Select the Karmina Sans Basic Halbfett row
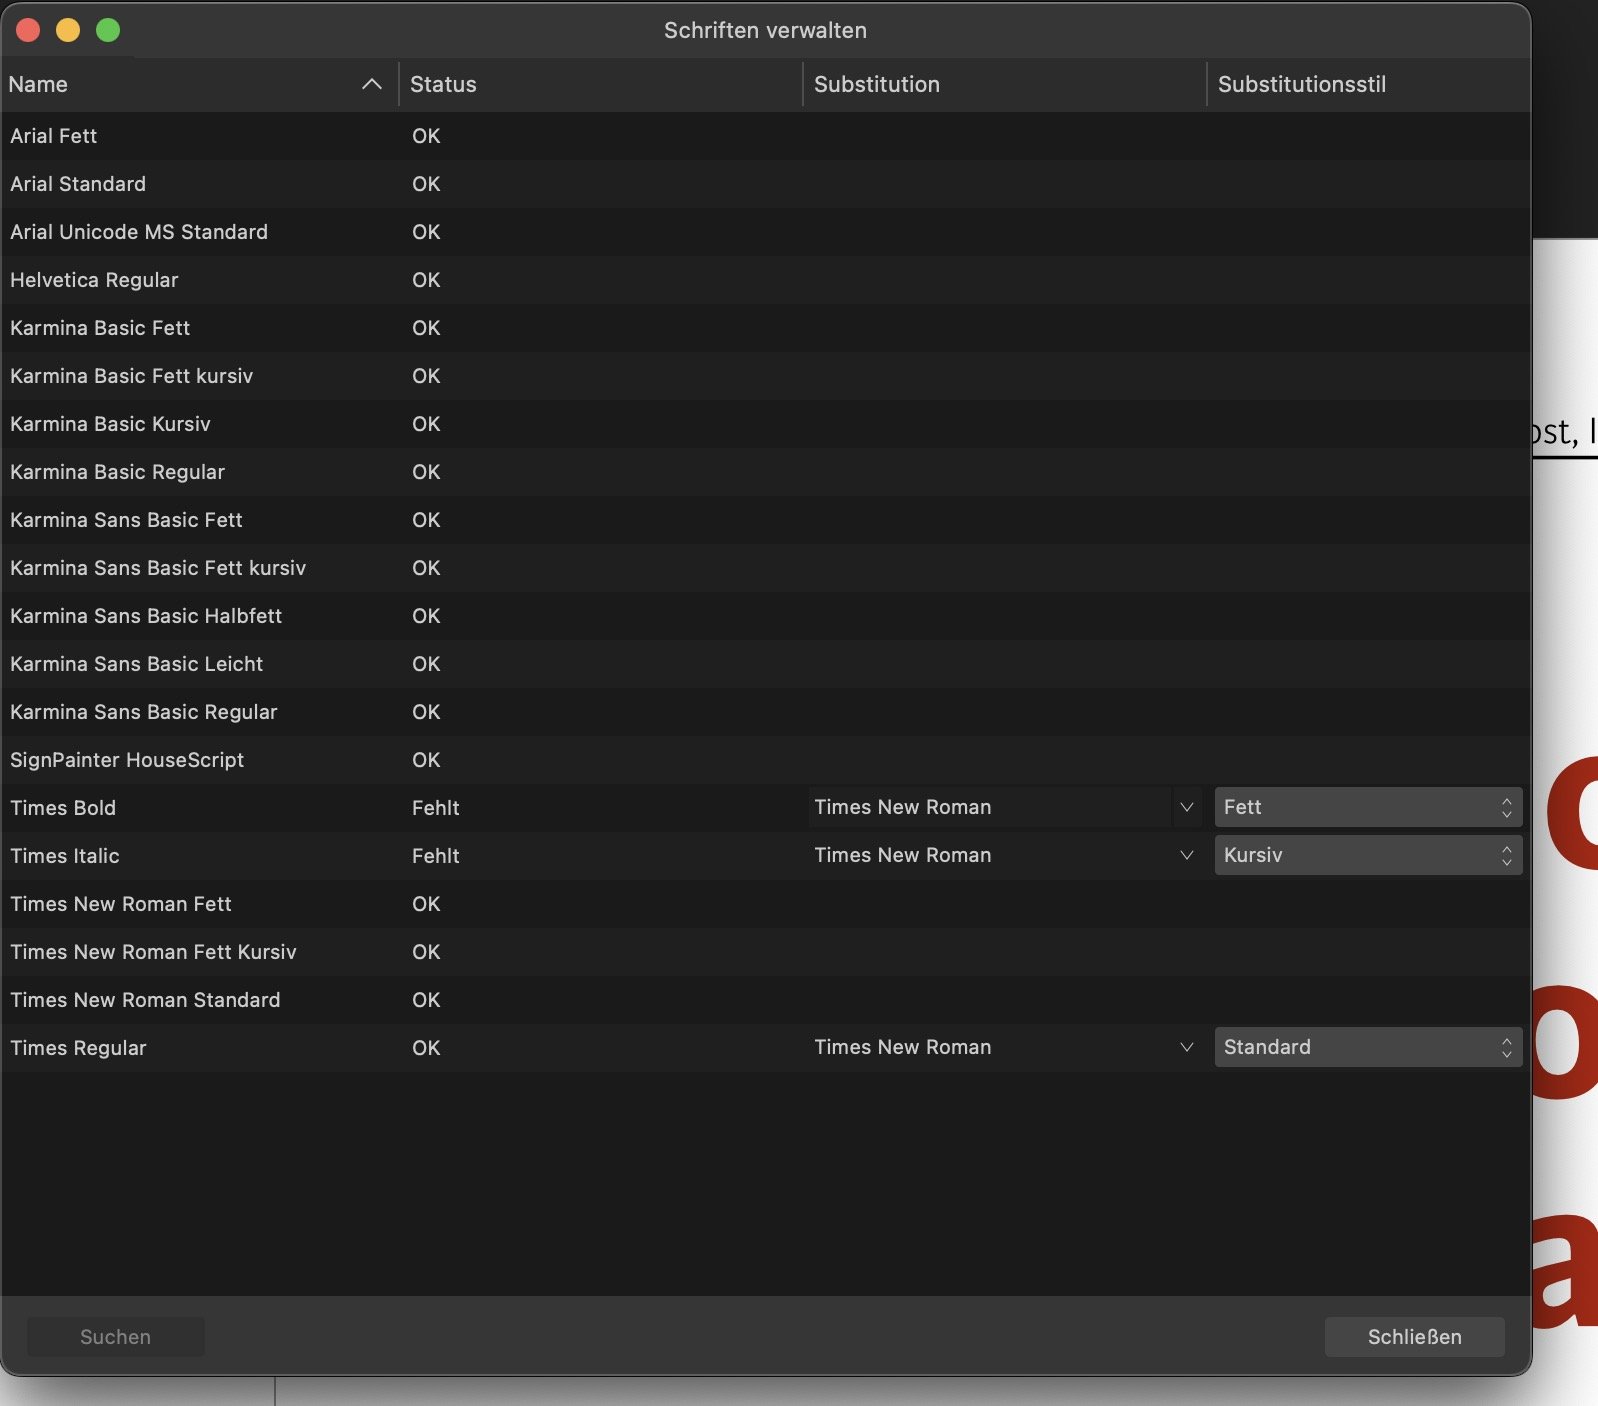1598x1406 pixels. coord(766,616)
